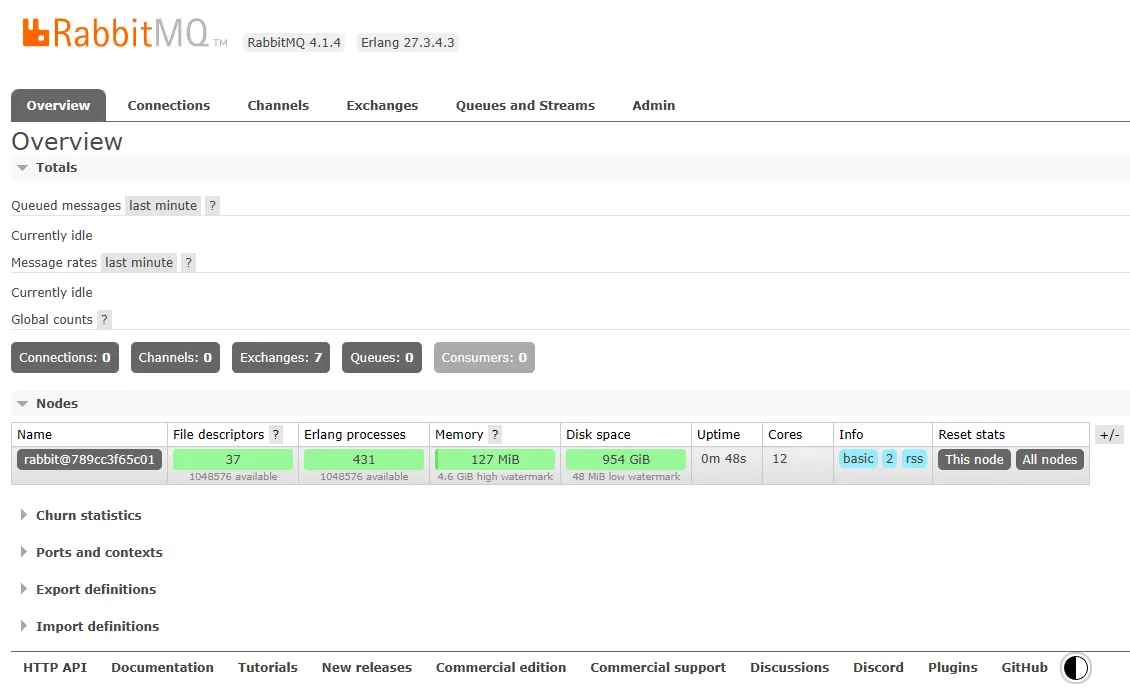Click the basic info tag
The width and height of the screenshot is (1130, 700).
858,458
